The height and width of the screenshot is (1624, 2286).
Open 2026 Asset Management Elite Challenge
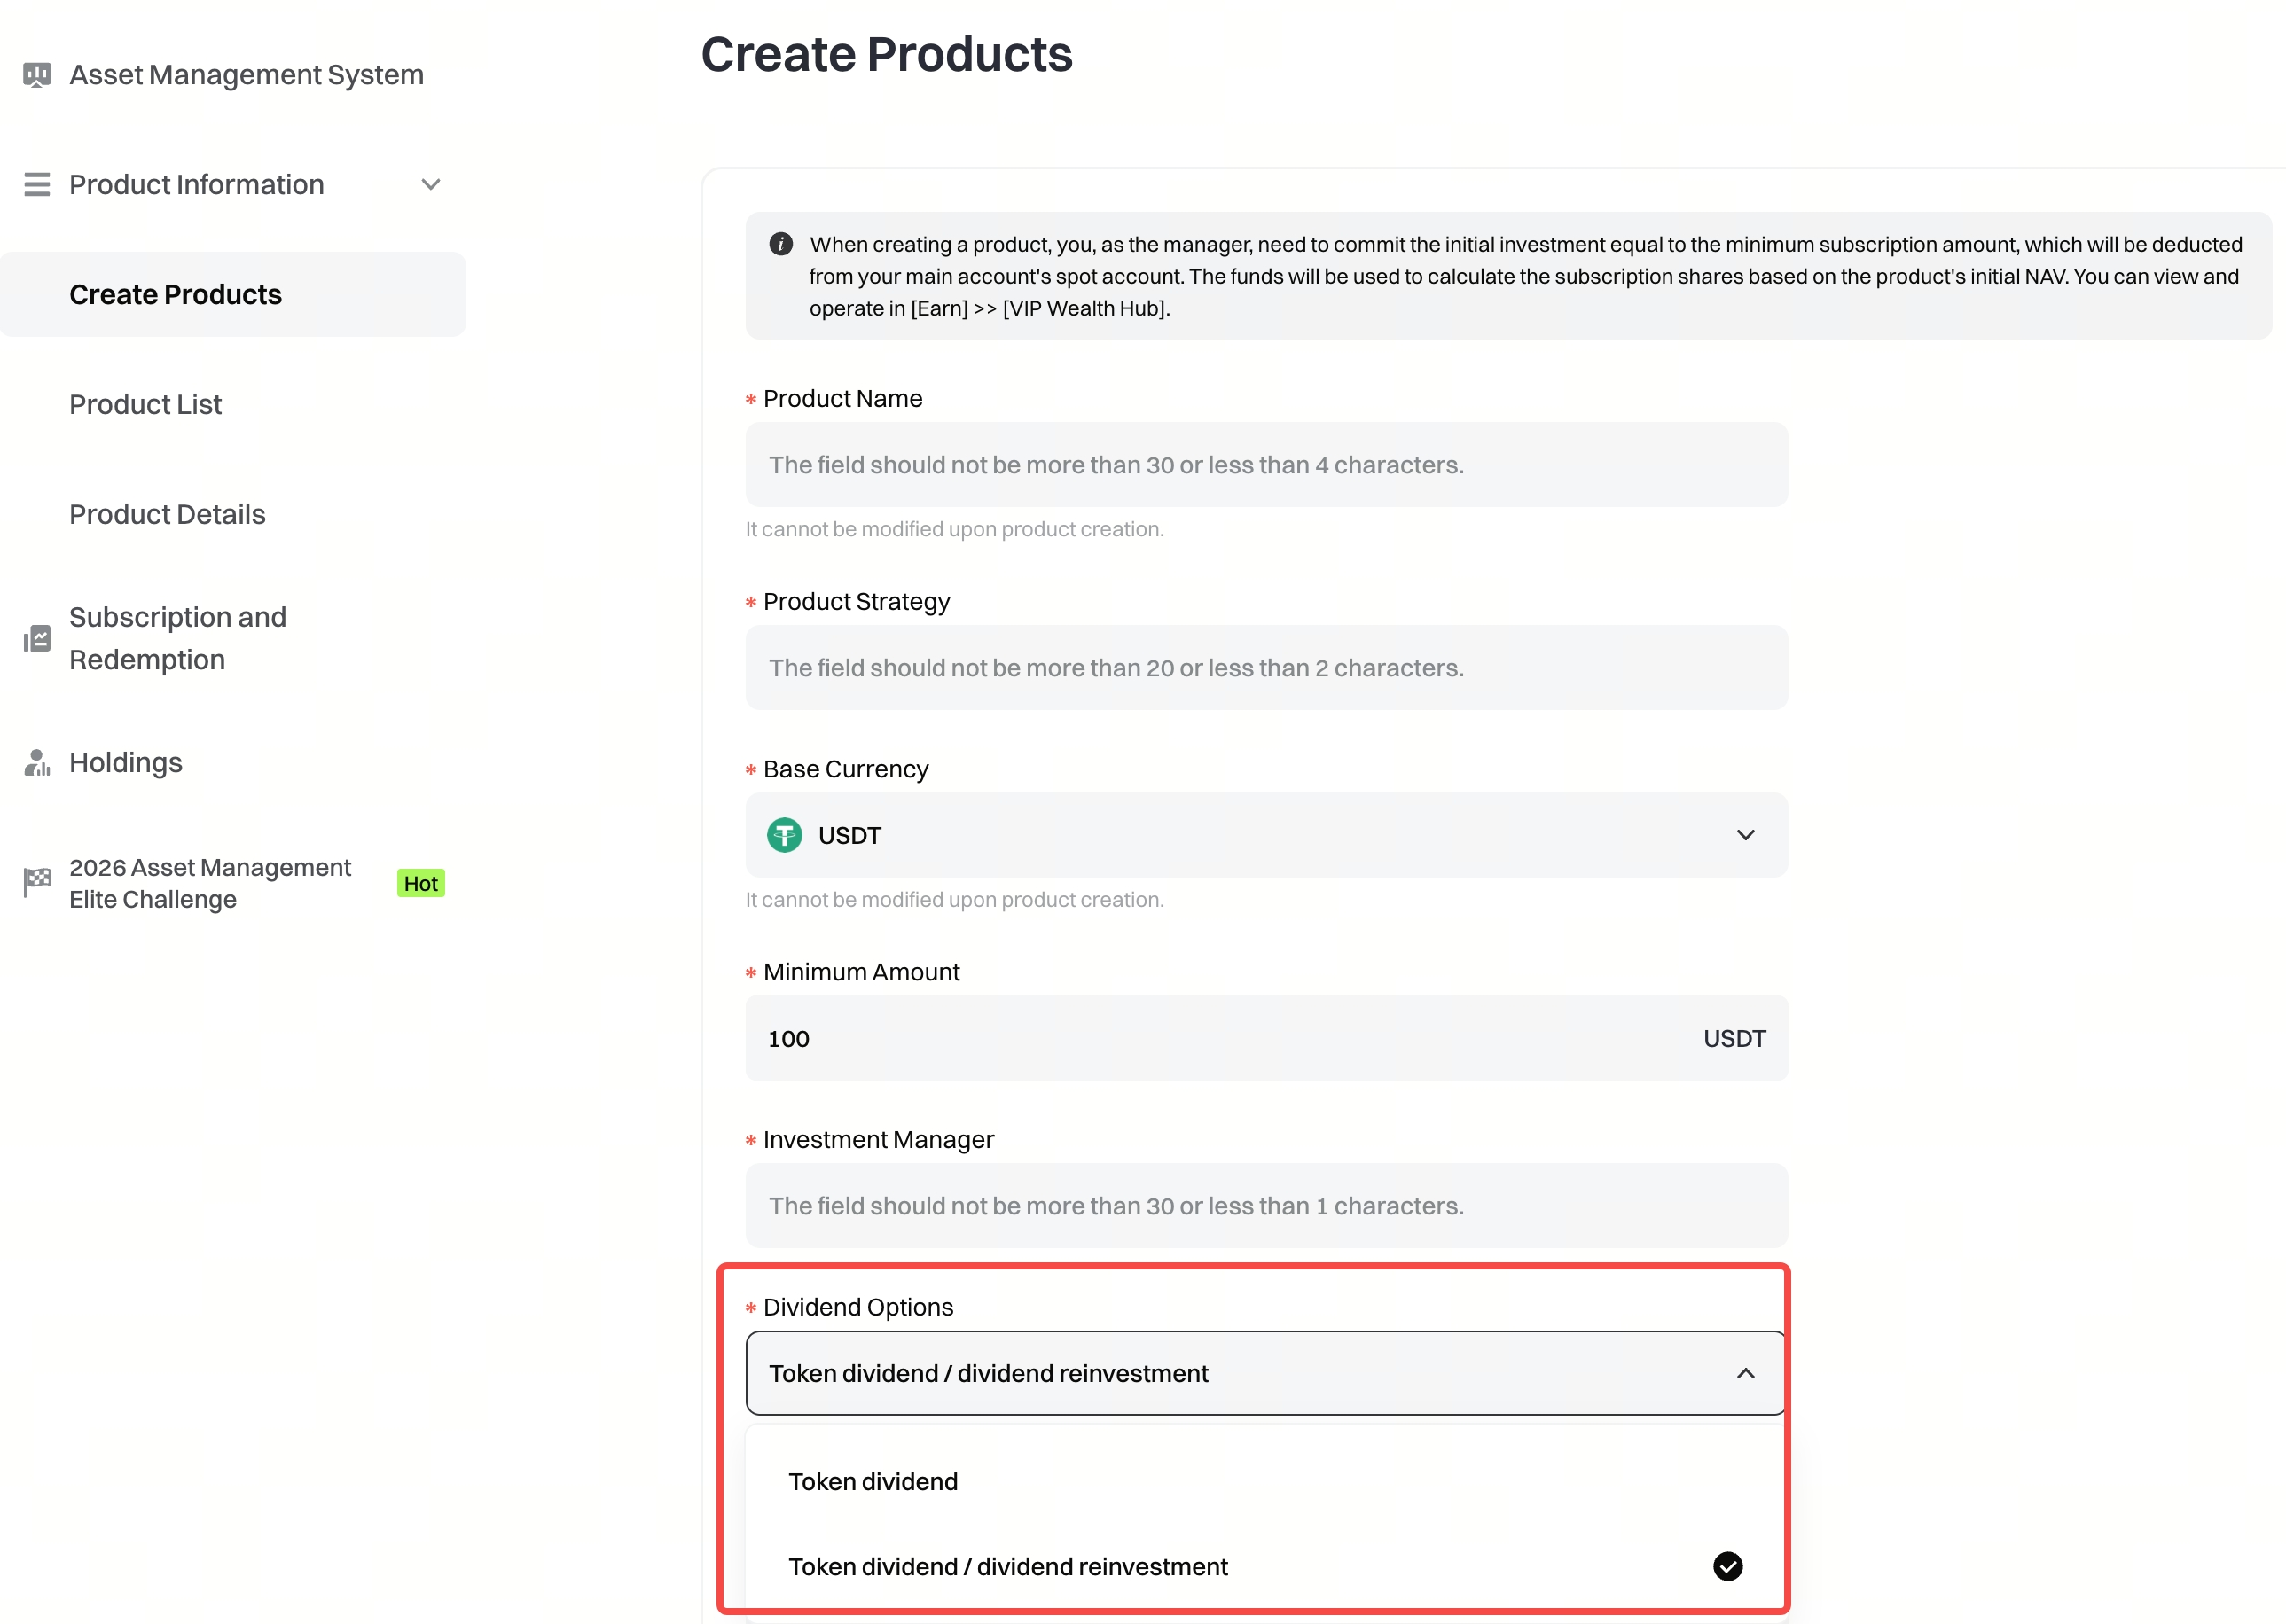[210, 884]
